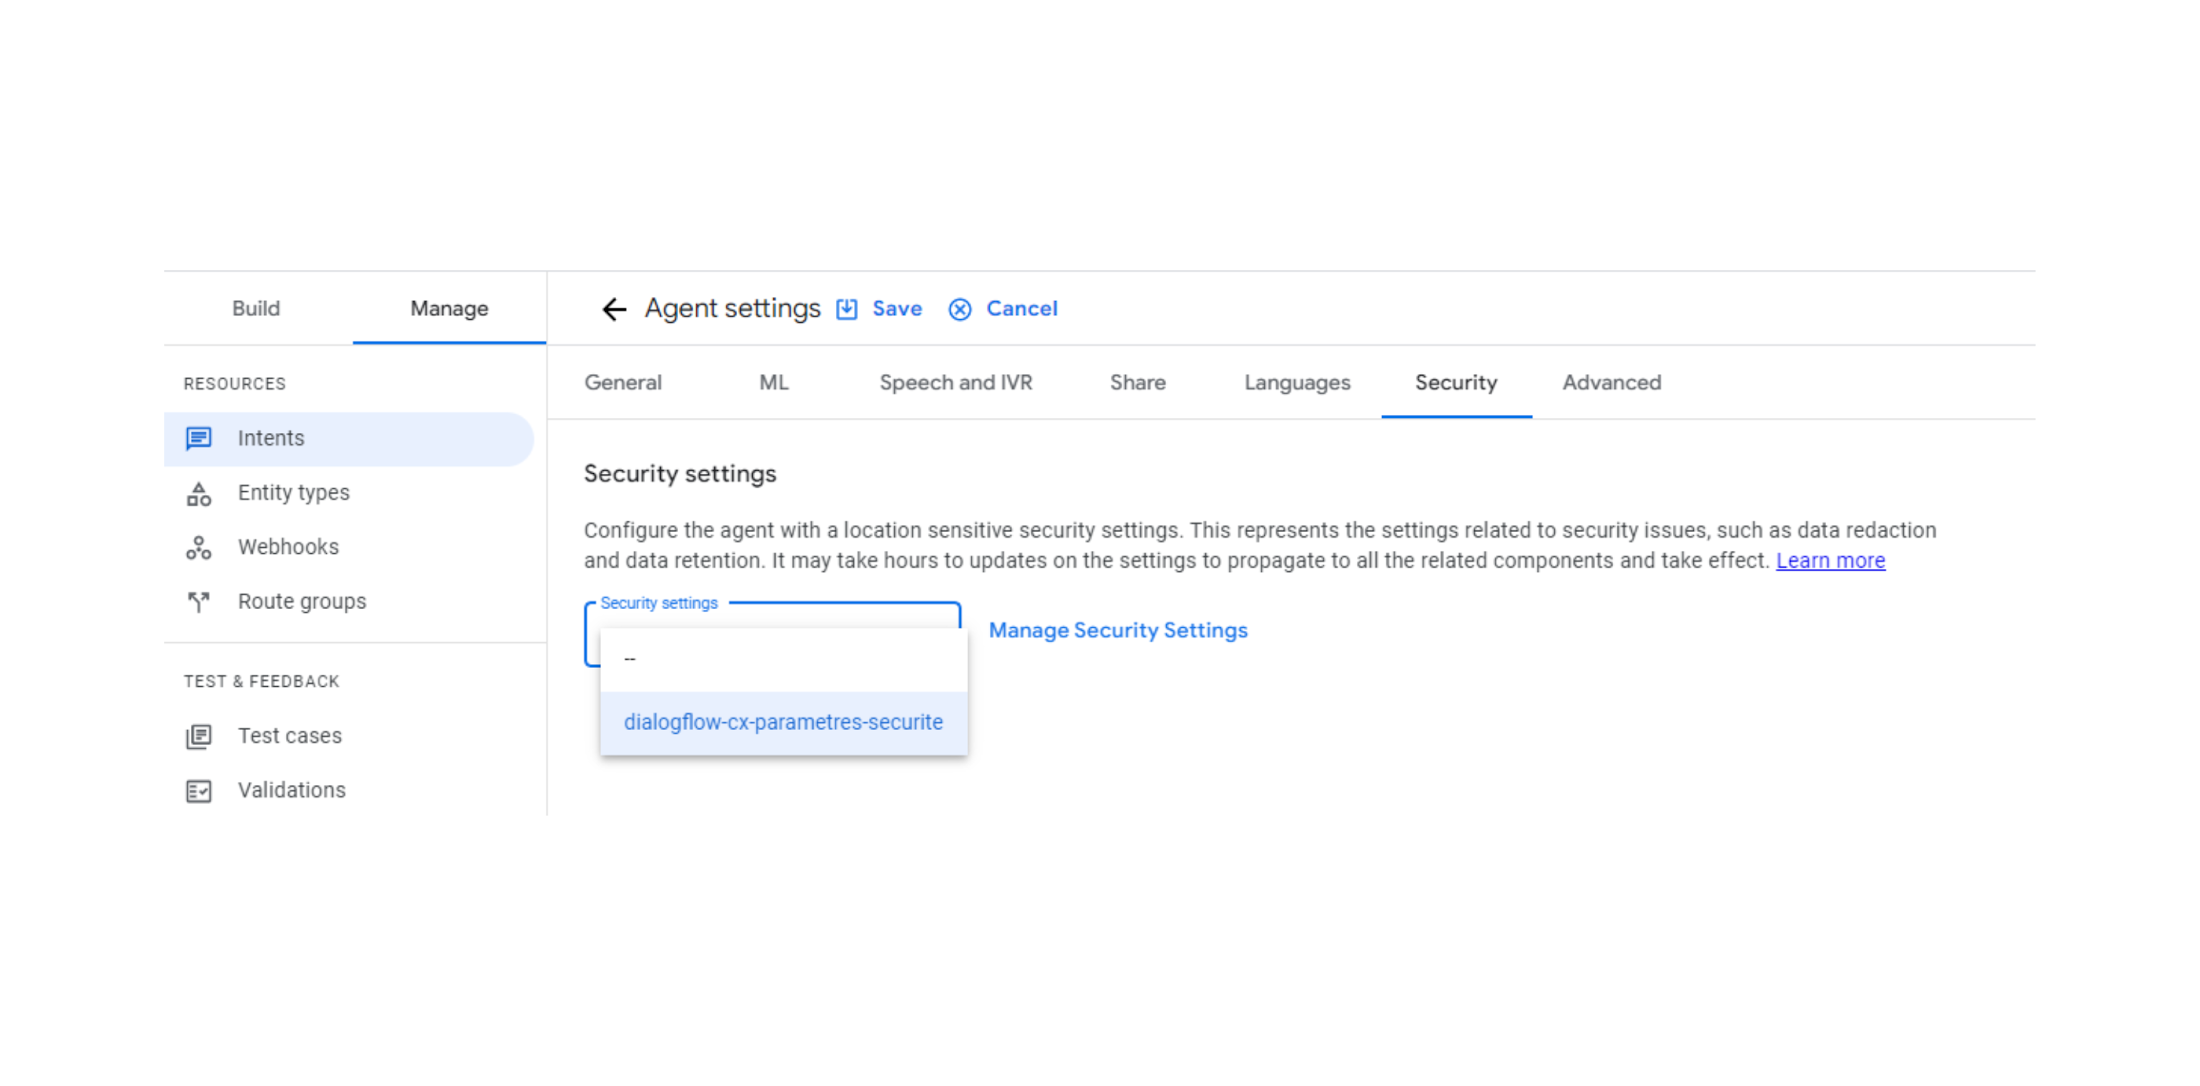This screenshot has height=1086, width=2200.
Task: Click the Cancel icon in Agent settings
Action: tap(960, 309)
